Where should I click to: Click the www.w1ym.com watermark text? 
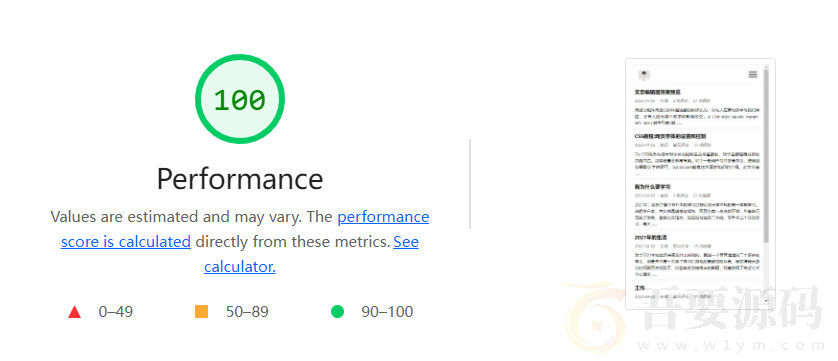(730, 345)
